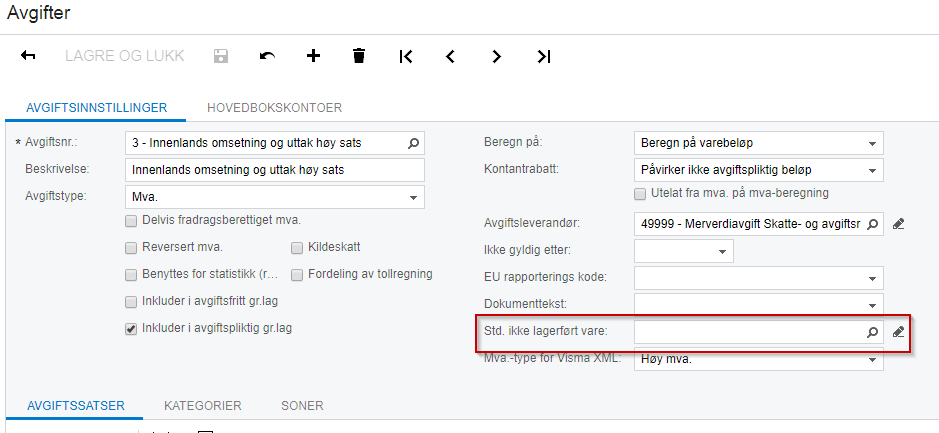This screenshot has width=939, height=433.
Task: Click the back arrow icon in toolbar
Action: [x=28, y=56]
